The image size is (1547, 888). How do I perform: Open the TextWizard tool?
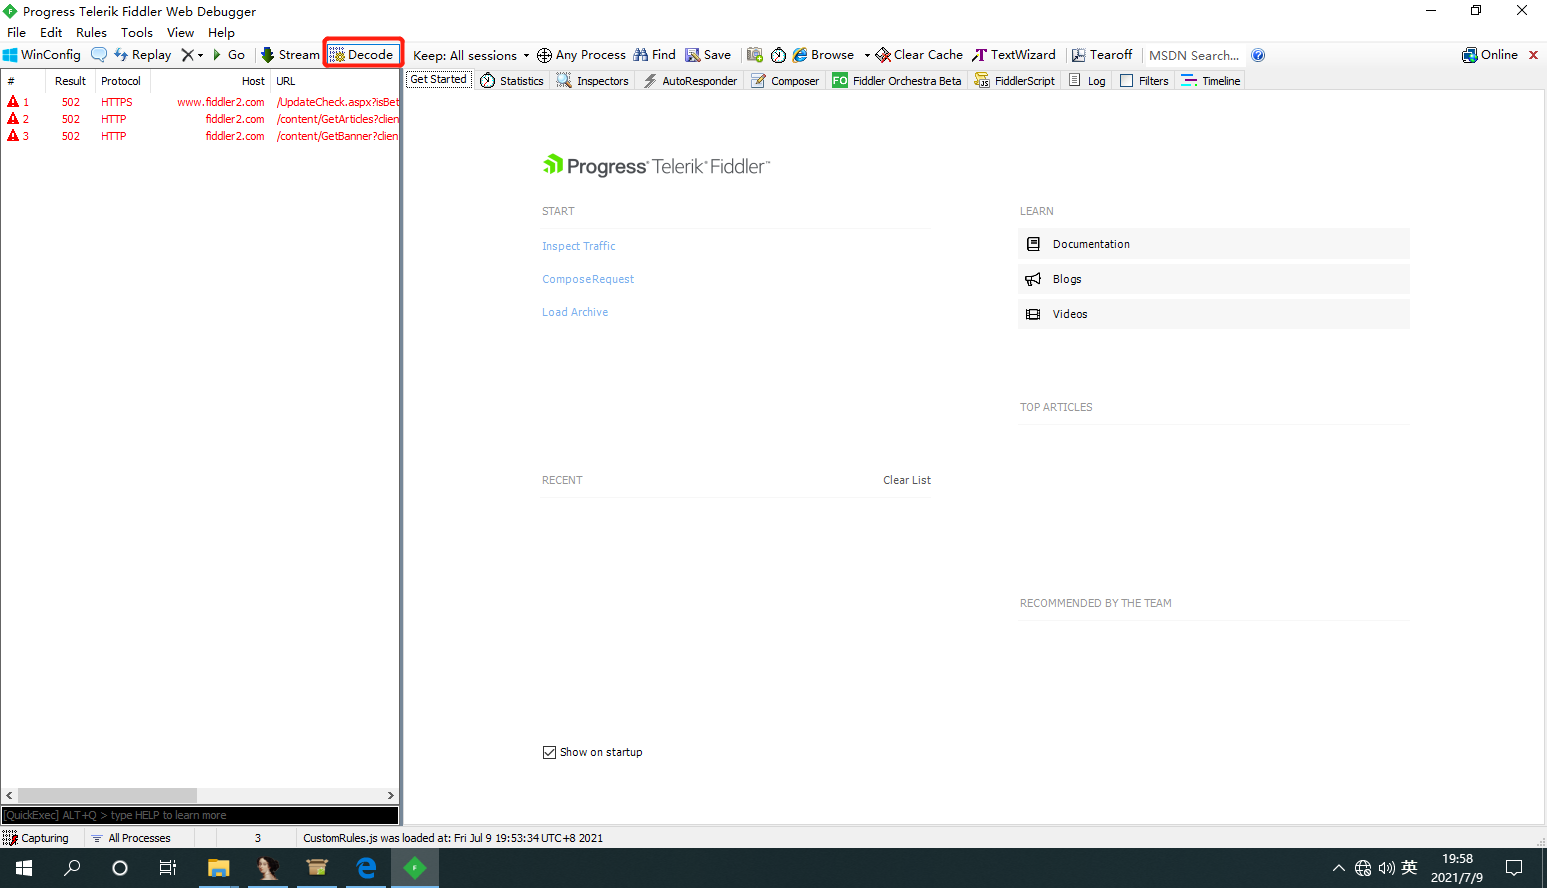tap(1014, 55)
